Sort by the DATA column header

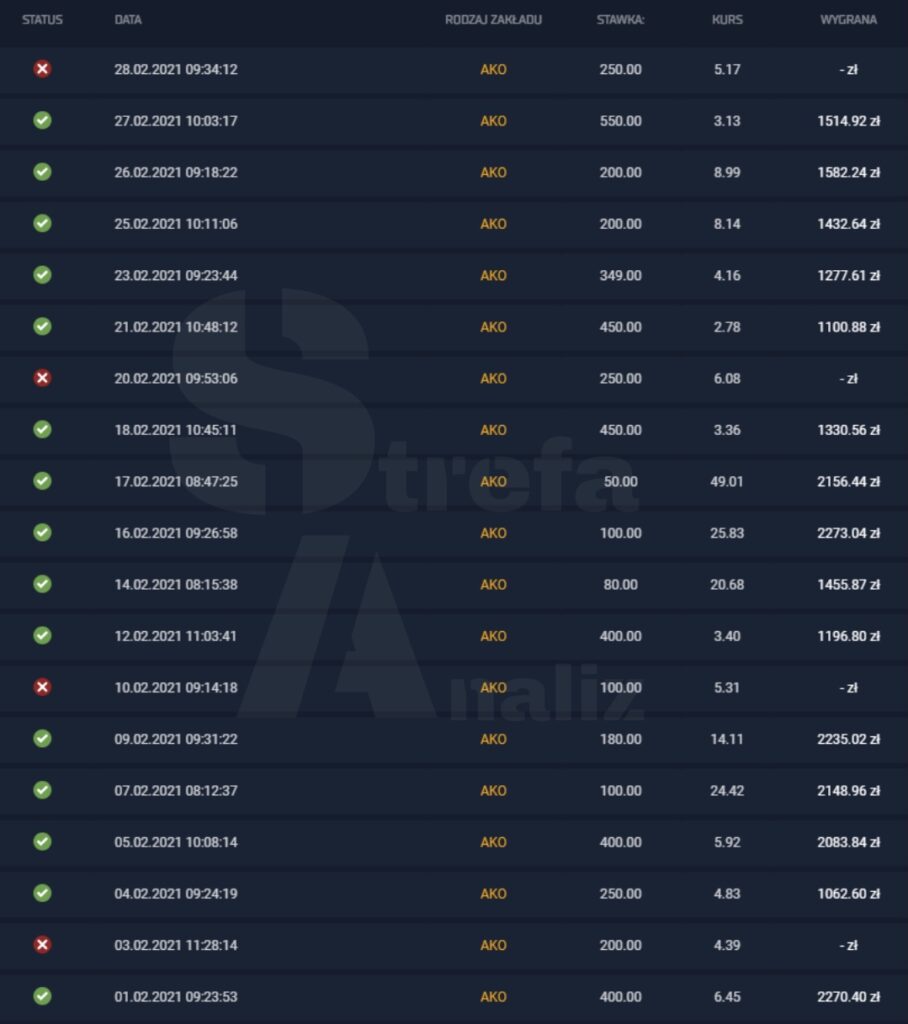point(128,20)
